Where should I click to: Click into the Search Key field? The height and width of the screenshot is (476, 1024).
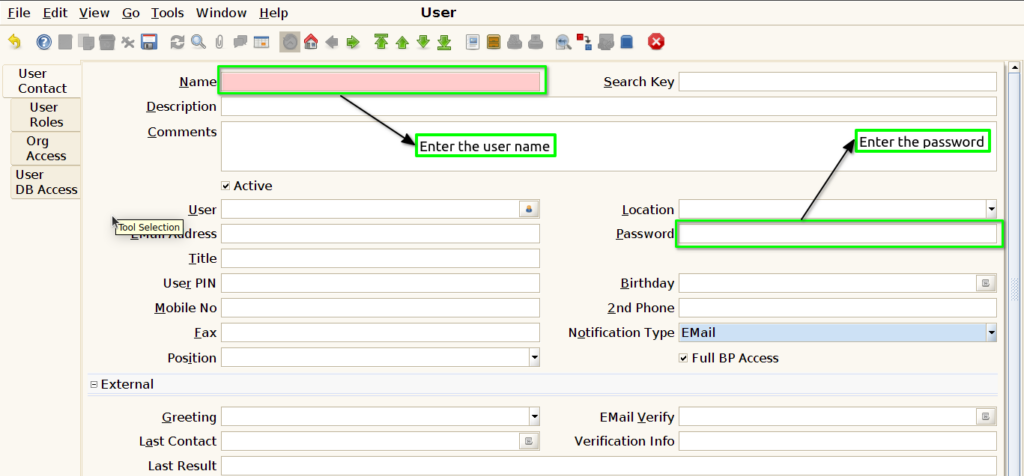tap(838, 82)
